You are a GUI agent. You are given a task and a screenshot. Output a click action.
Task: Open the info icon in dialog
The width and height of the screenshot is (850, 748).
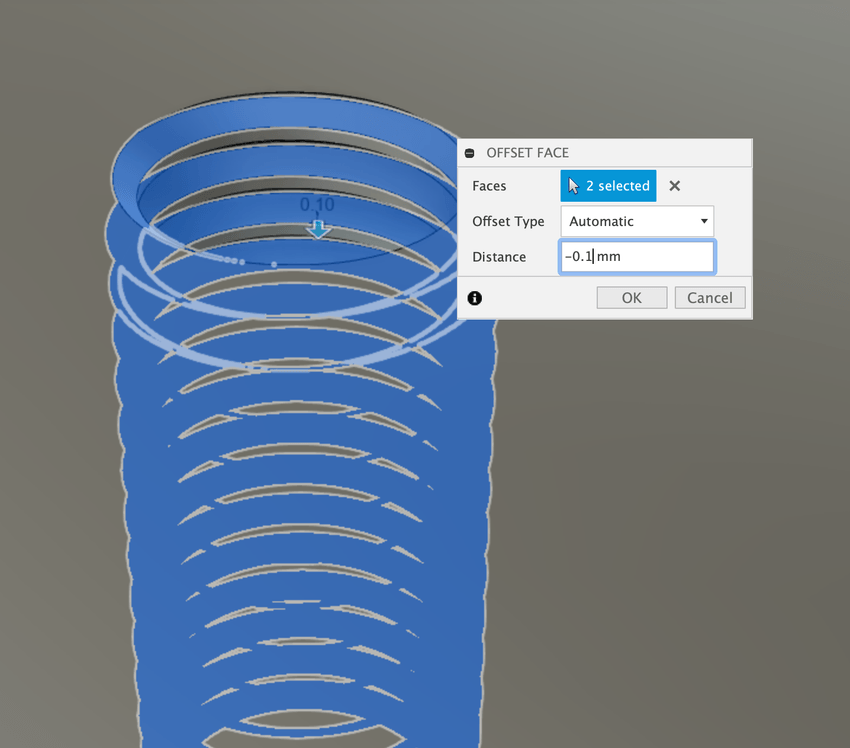(x=475, y=298)
